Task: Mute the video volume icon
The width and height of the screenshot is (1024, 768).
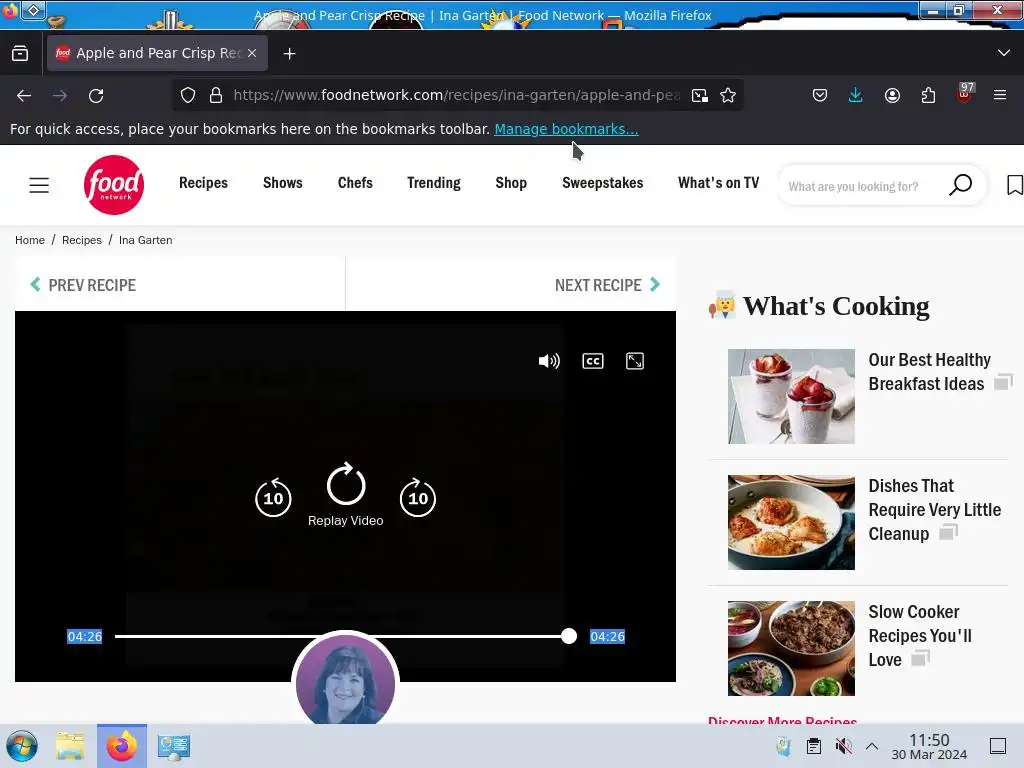Action: 549,361
